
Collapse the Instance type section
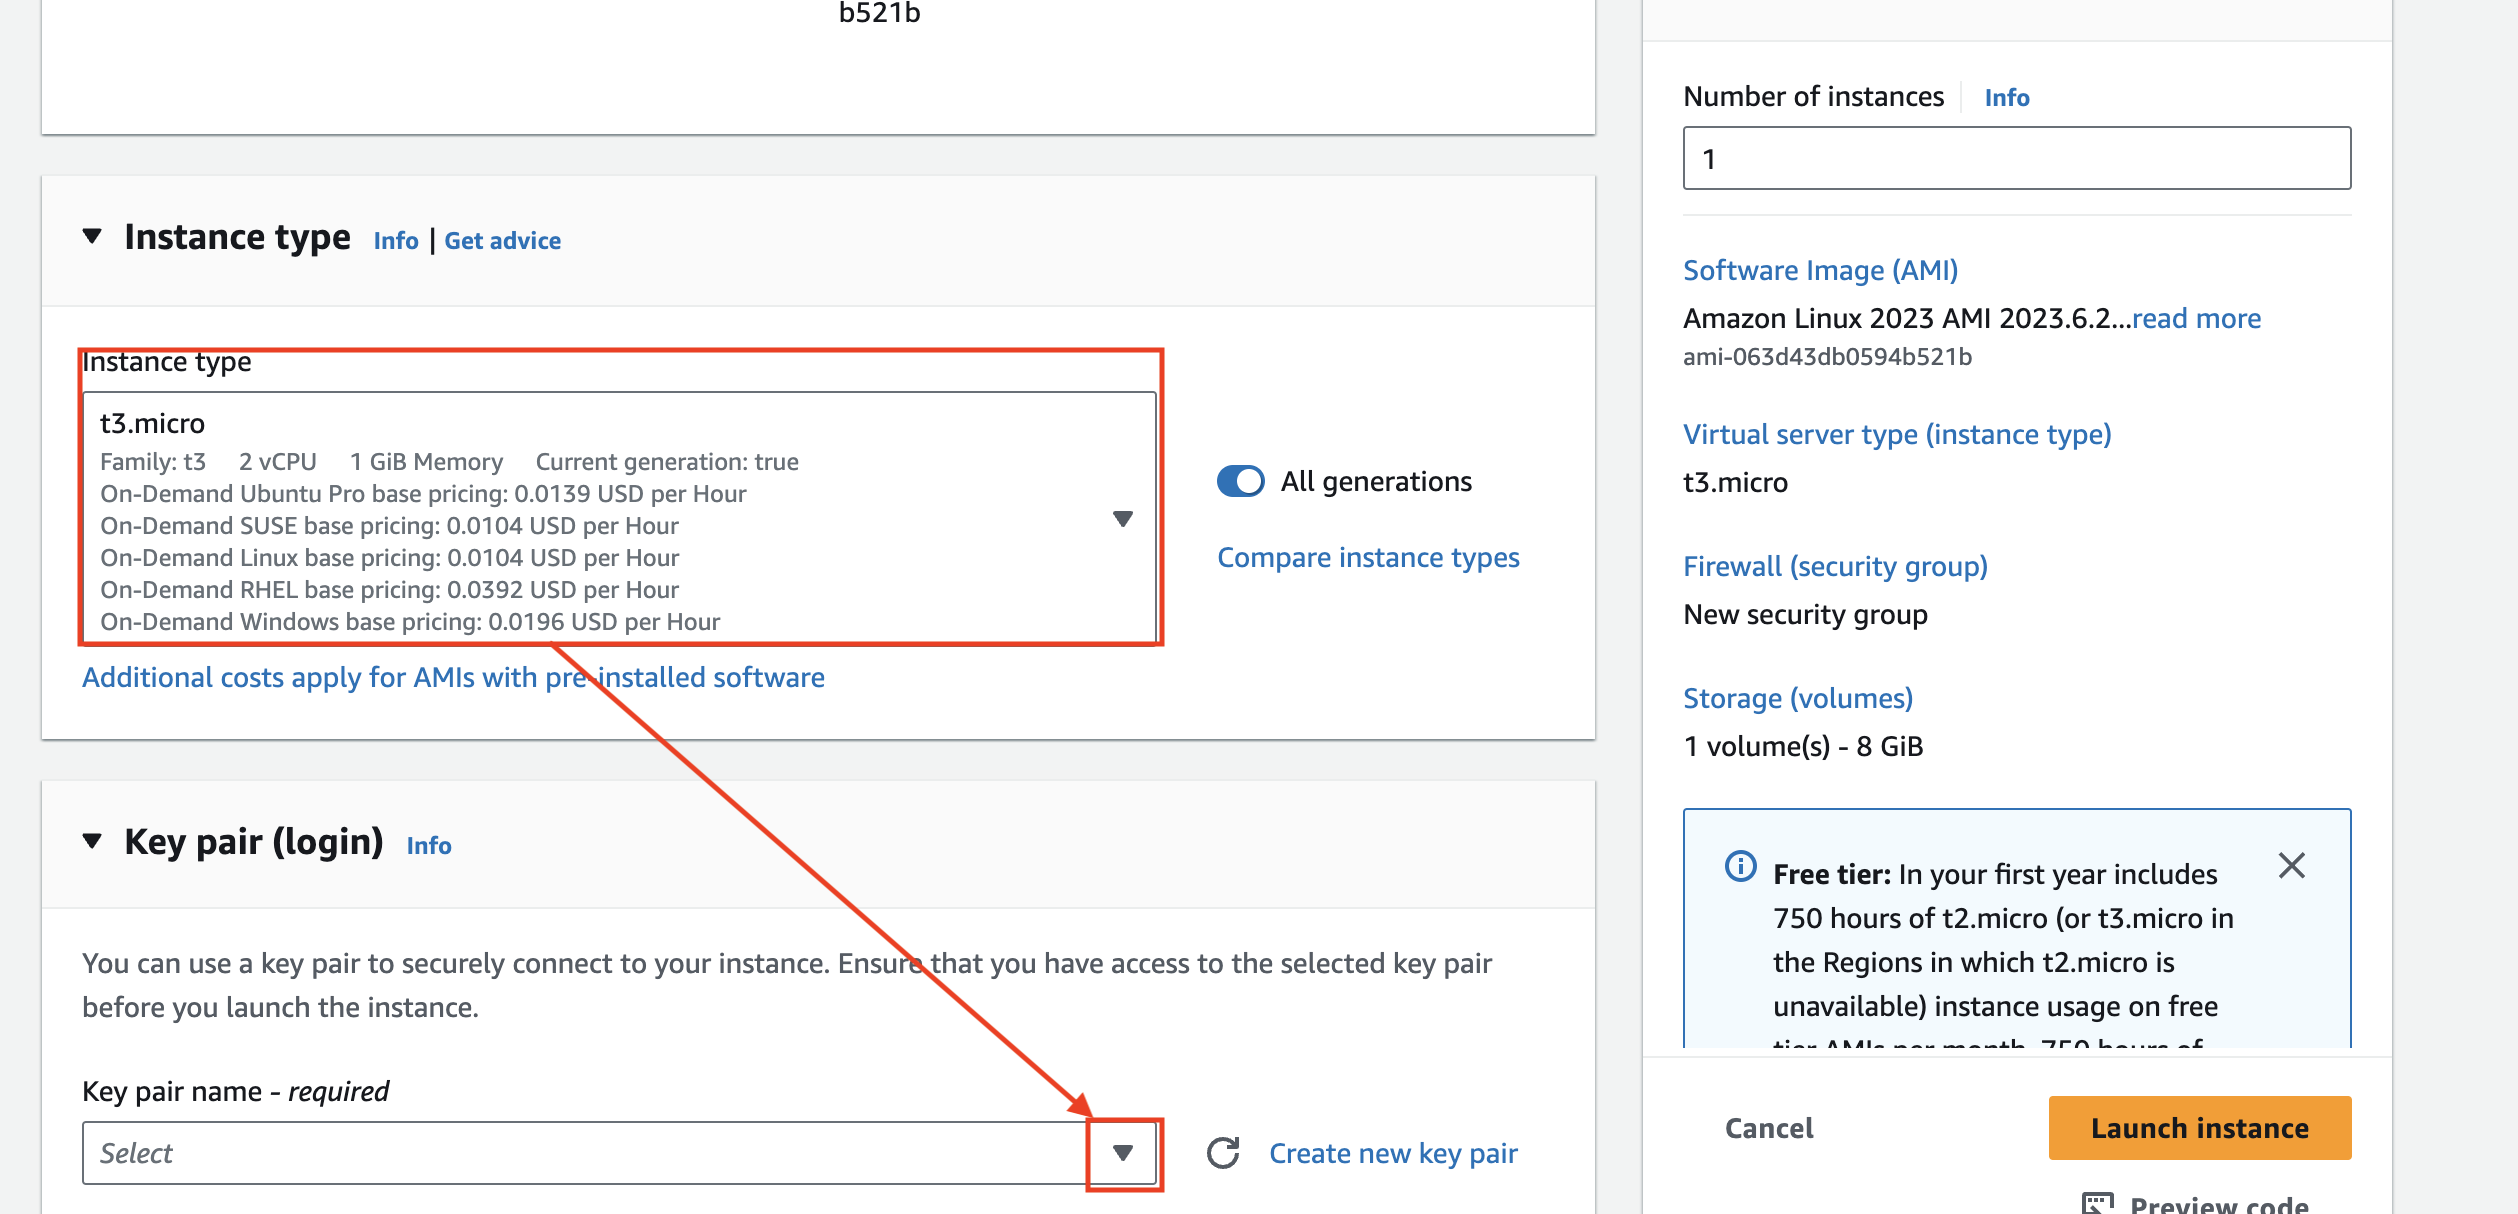tap(93, 237)
